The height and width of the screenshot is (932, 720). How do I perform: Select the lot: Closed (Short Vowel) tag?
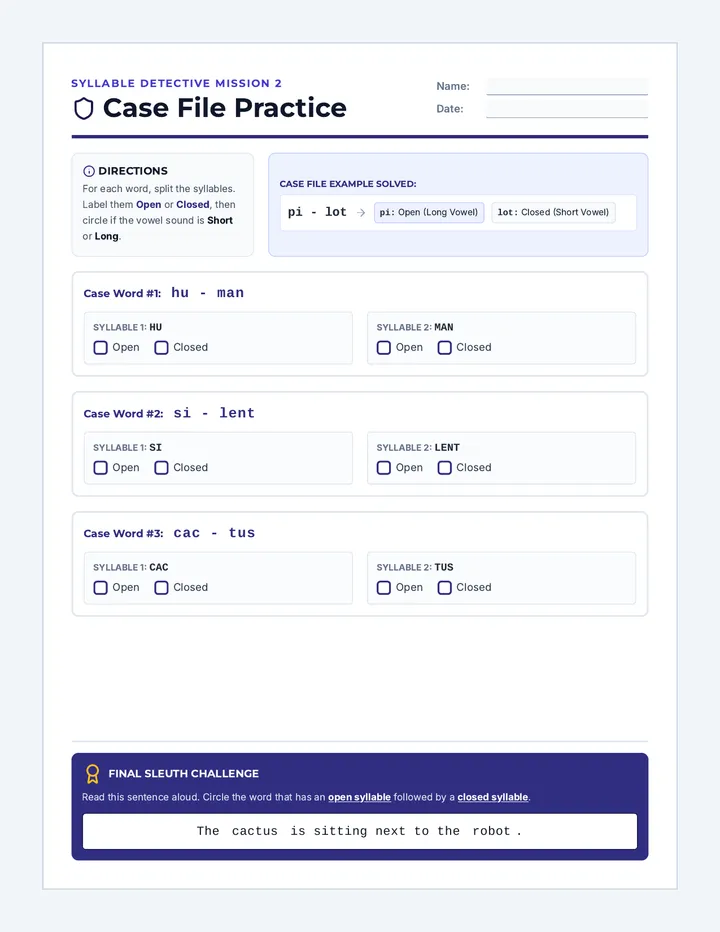point(553,212)
